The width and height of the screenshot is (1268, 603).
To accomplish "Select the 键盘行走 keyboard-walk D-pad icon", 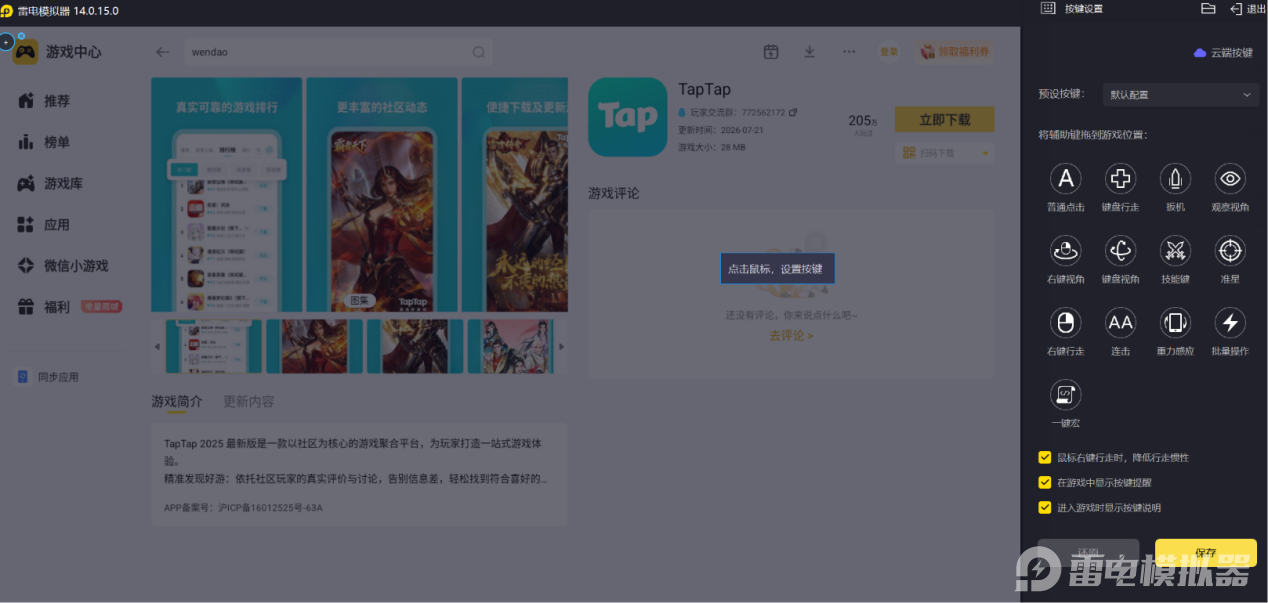I will [x=1120, y=179].
